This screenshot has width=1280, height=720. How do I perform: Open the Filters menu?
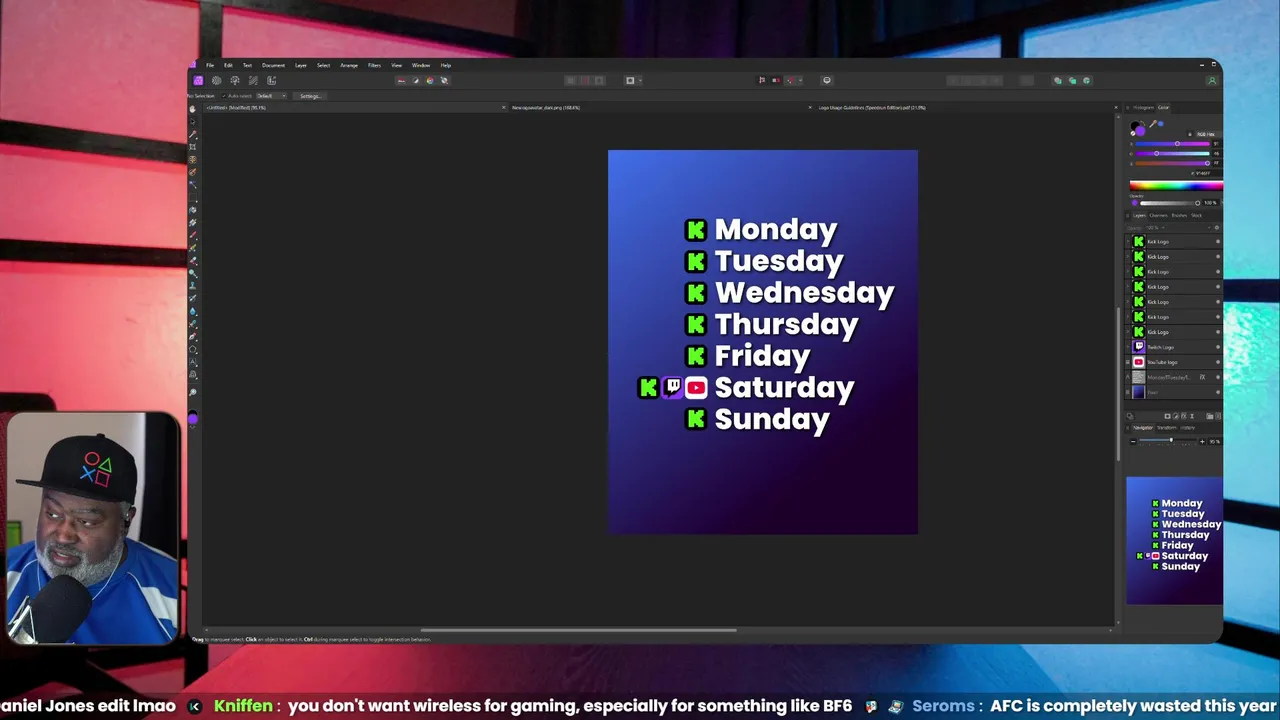(374, 65)
